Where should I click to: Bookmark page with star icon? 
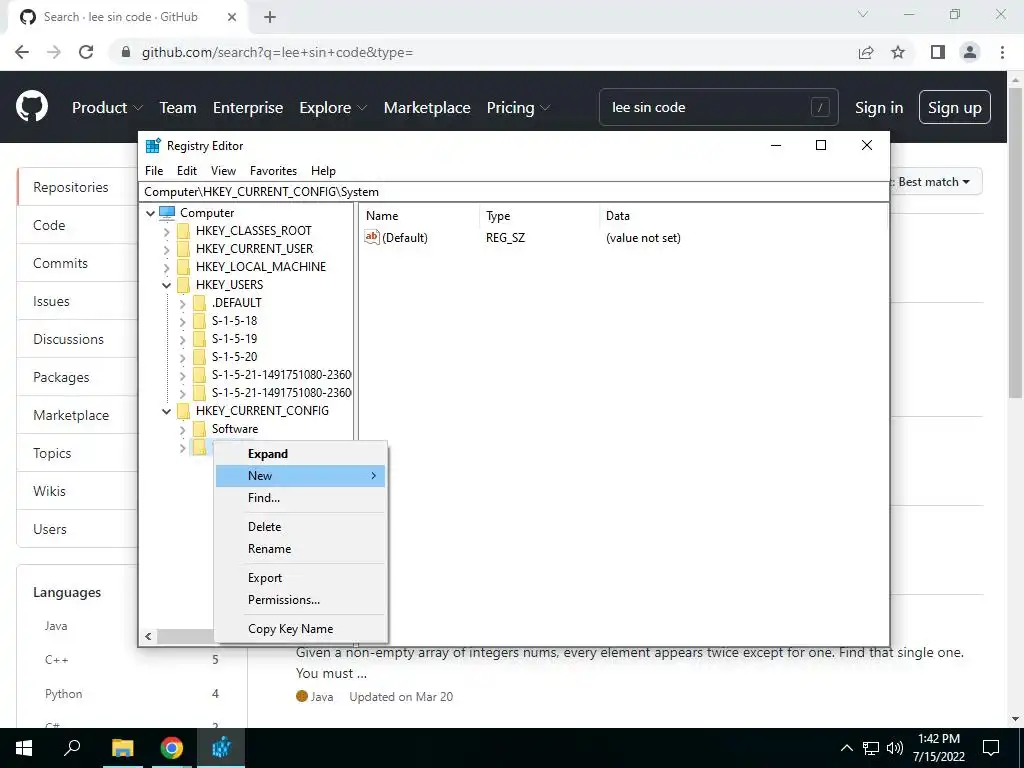(898, 52)
